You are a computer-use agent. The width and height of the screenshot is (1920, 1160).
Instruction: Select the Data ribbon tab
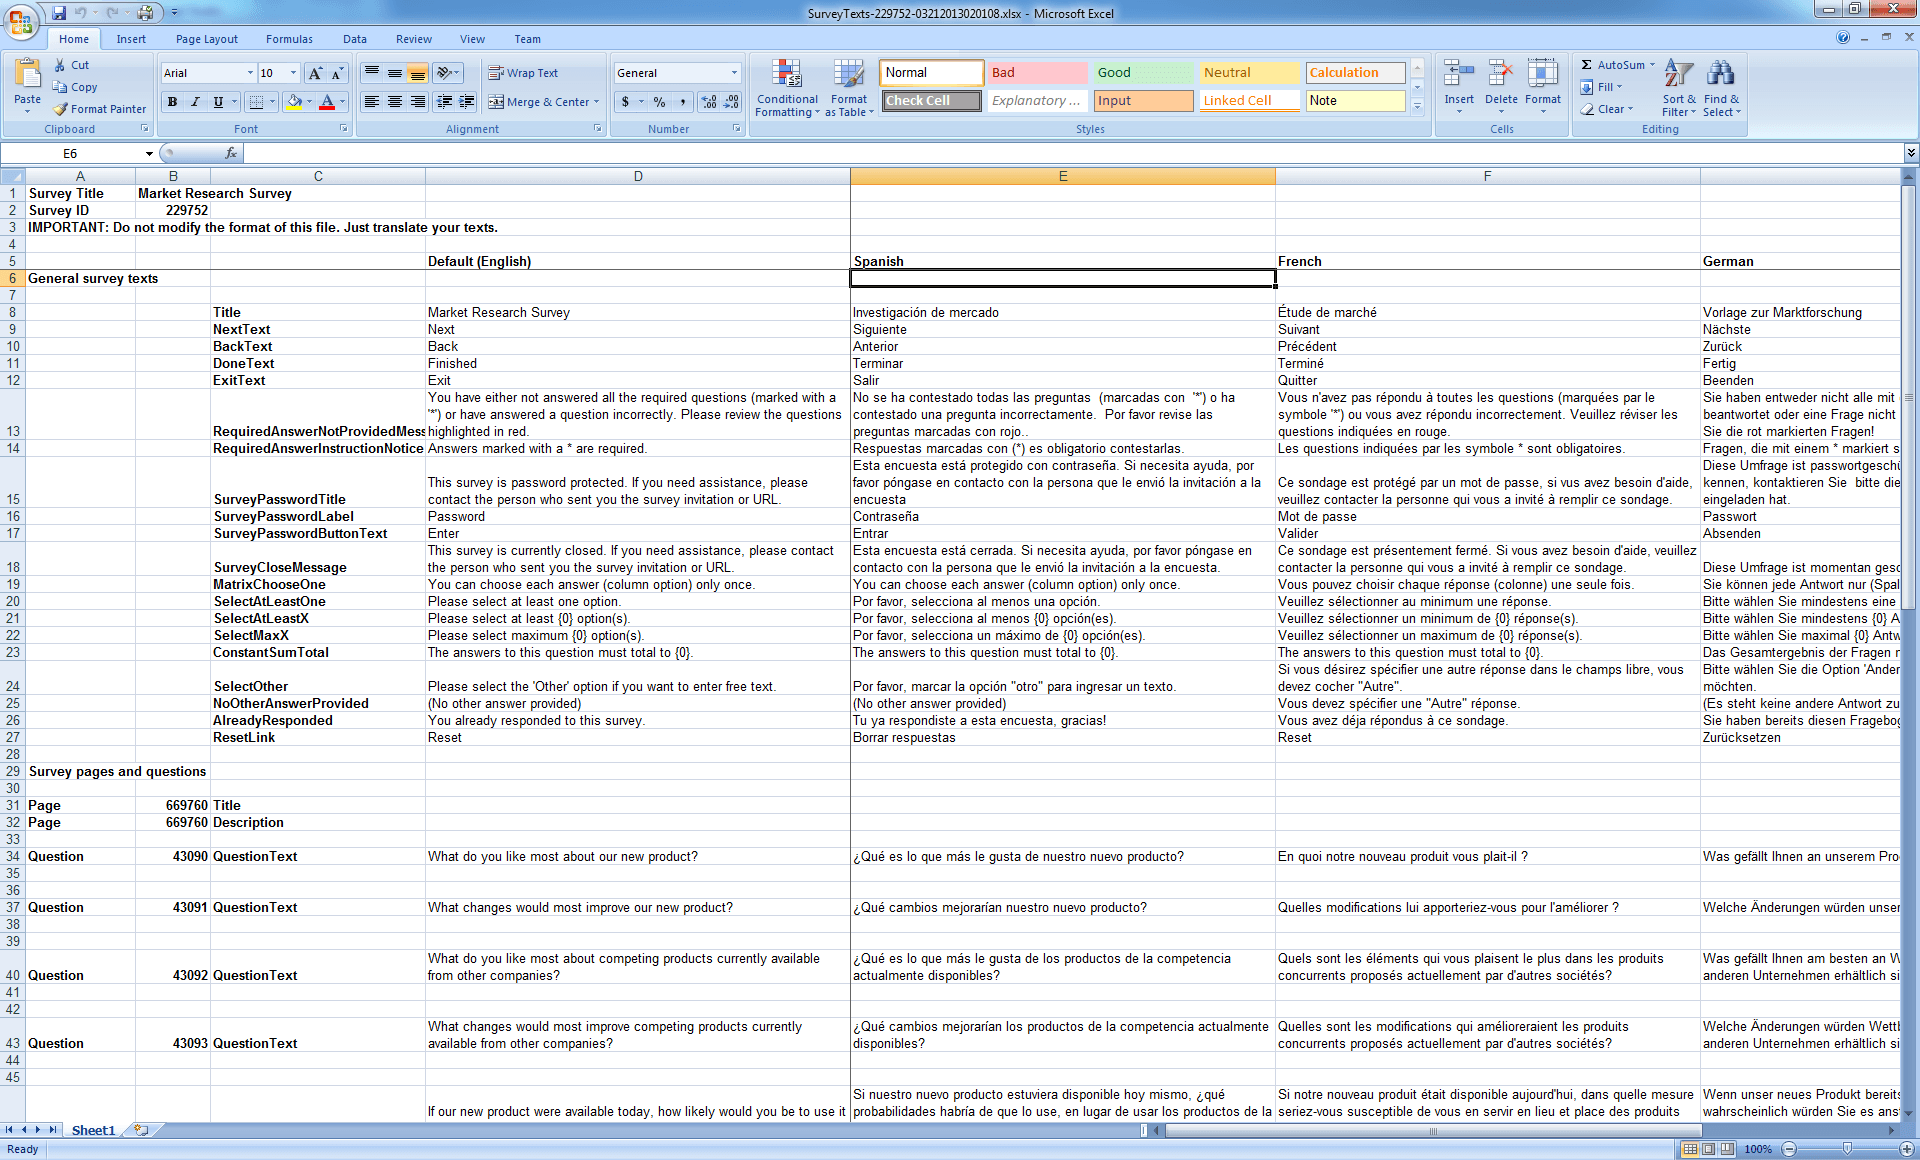[x=355, y=38]
